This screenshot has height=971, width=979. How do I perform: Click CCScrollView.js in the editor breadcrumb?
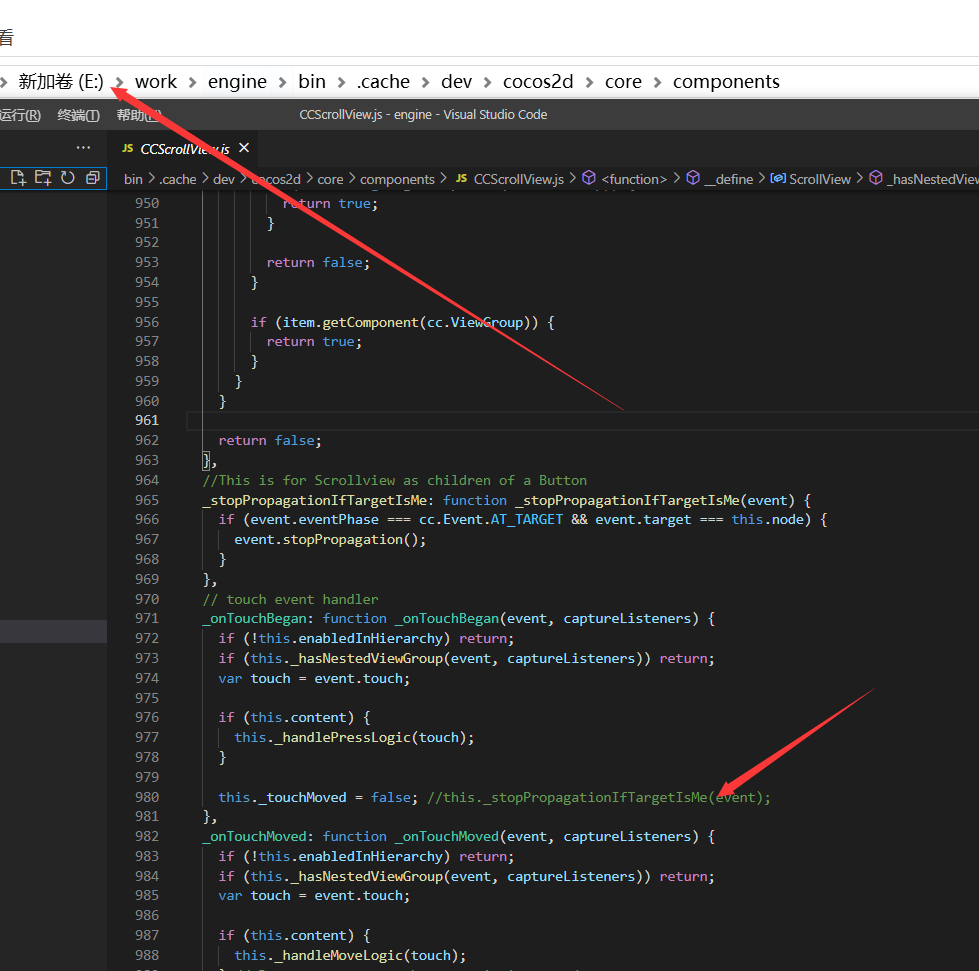pos(518,179)
